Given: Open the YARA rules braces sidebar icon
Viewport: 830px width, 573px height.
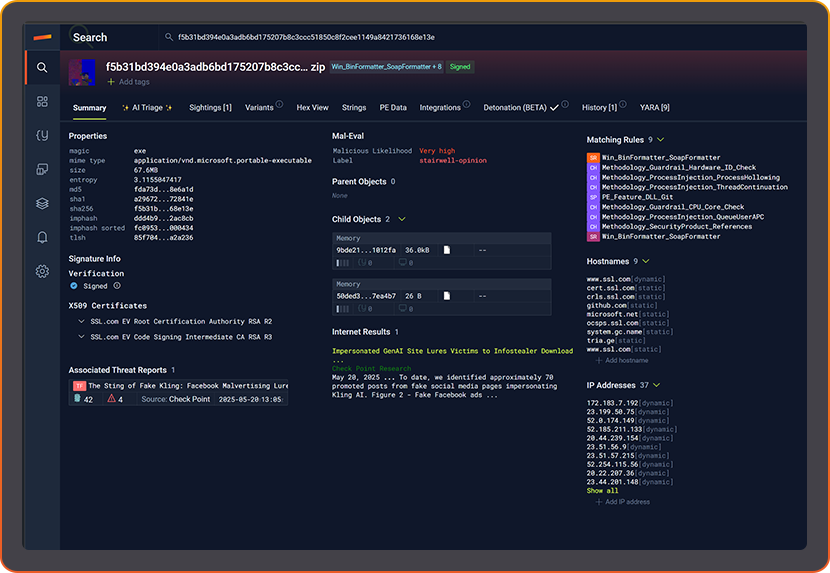Looking at the screenshot, I should coord(42,135).
